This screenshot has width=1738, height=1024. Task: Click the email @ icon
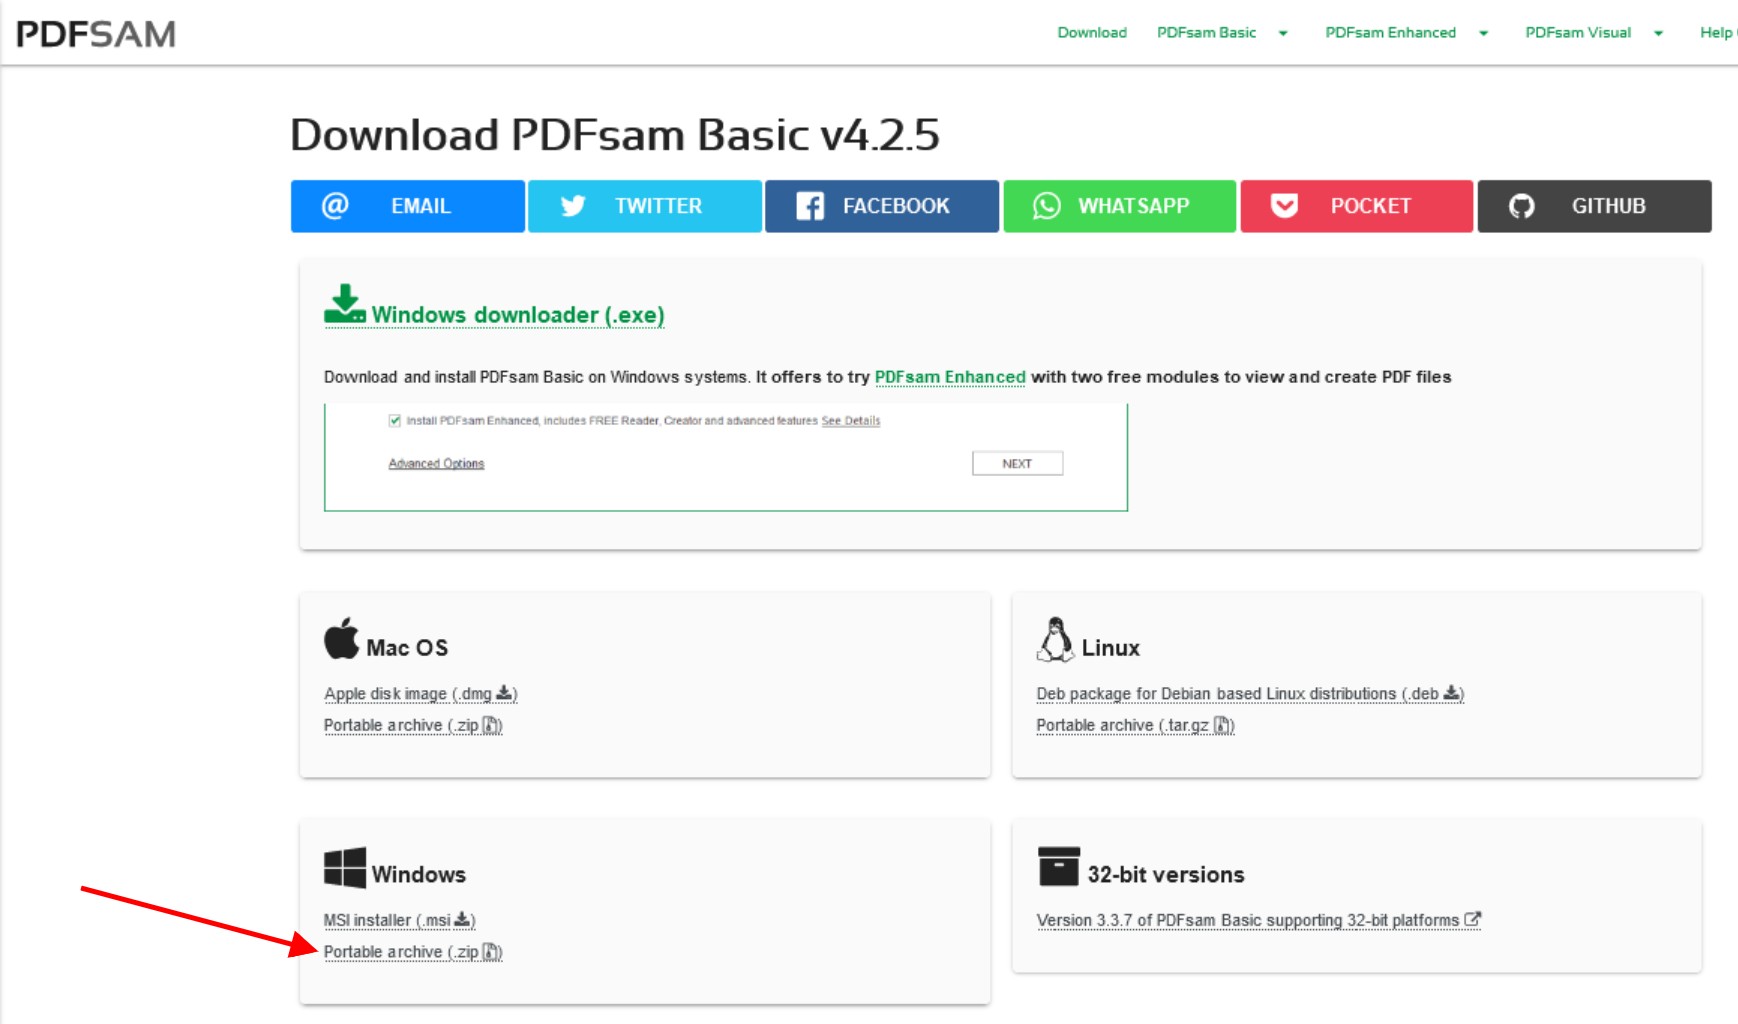(x=335, y=206)
